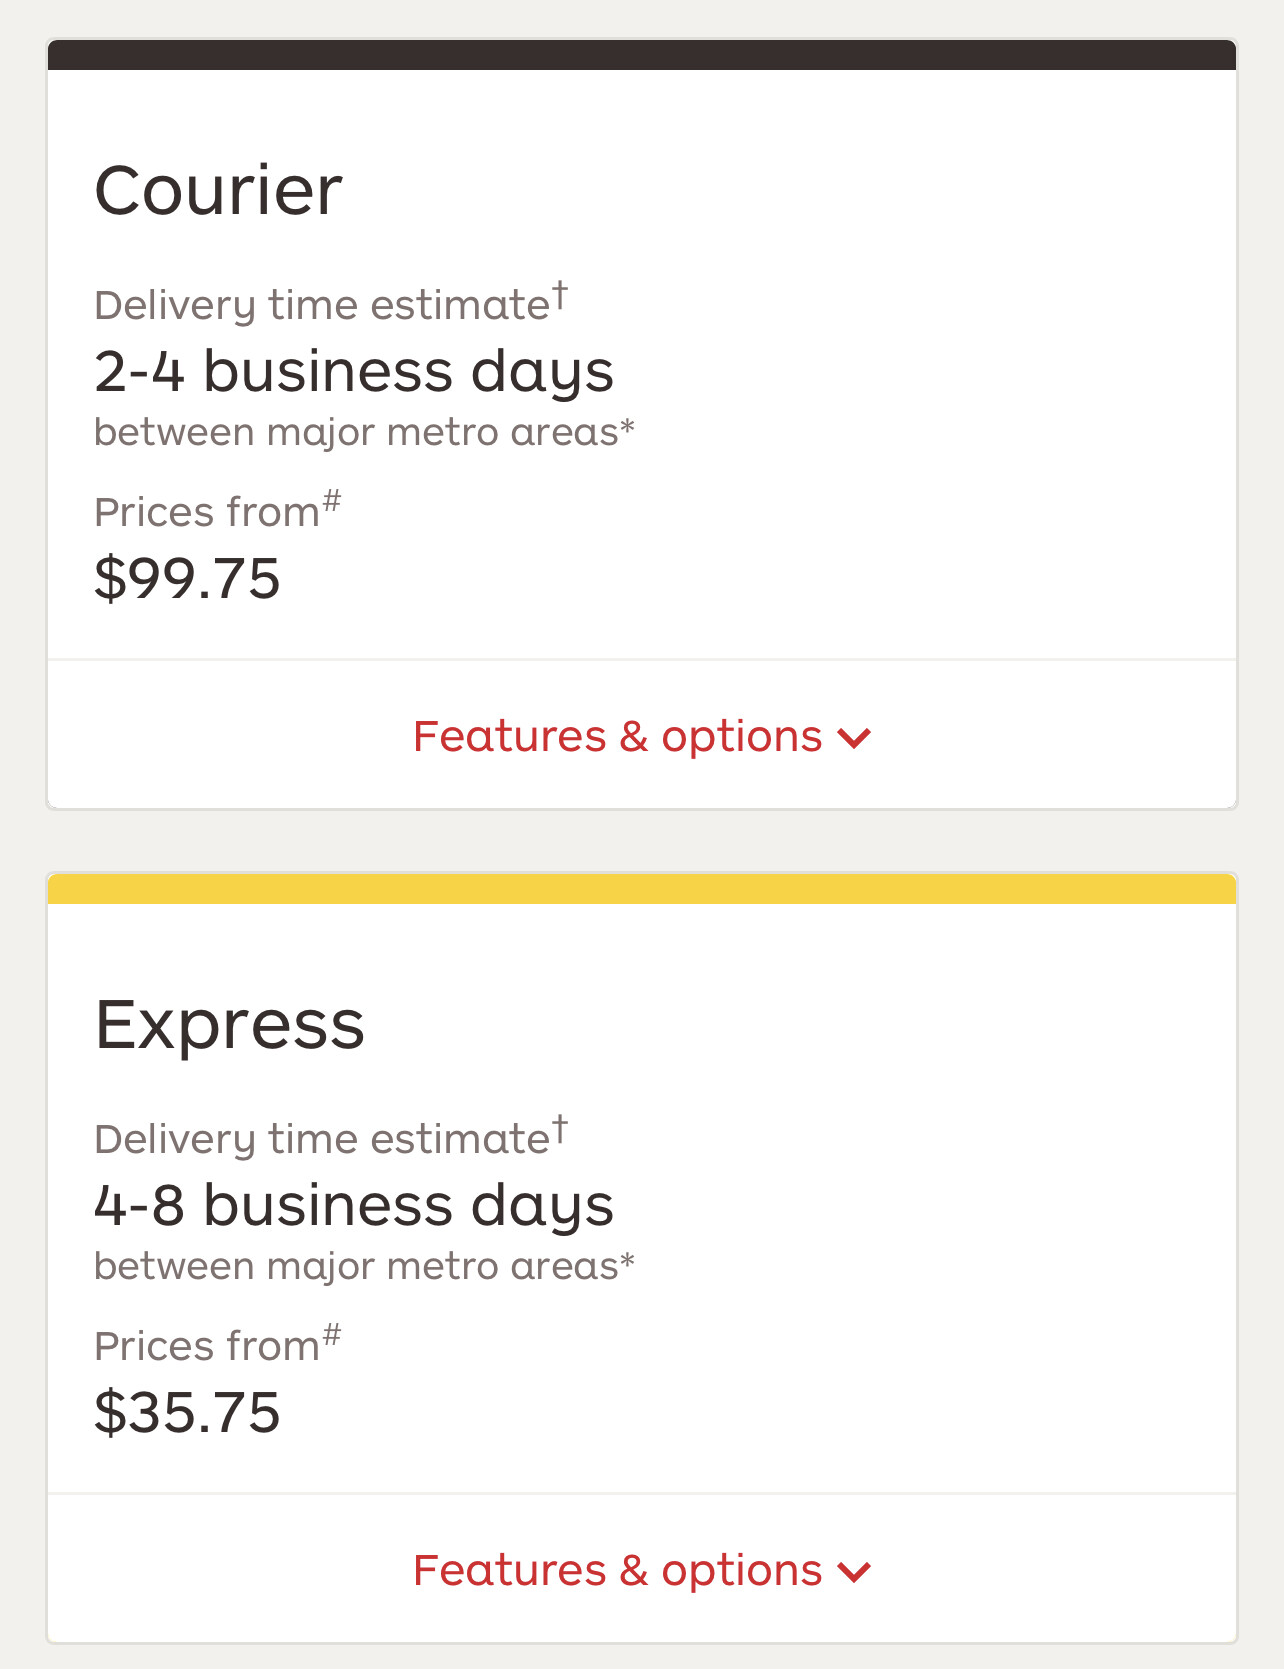Click the Courier service heading
This screenshot has height=1669, width=1284.
coord(218,190)
